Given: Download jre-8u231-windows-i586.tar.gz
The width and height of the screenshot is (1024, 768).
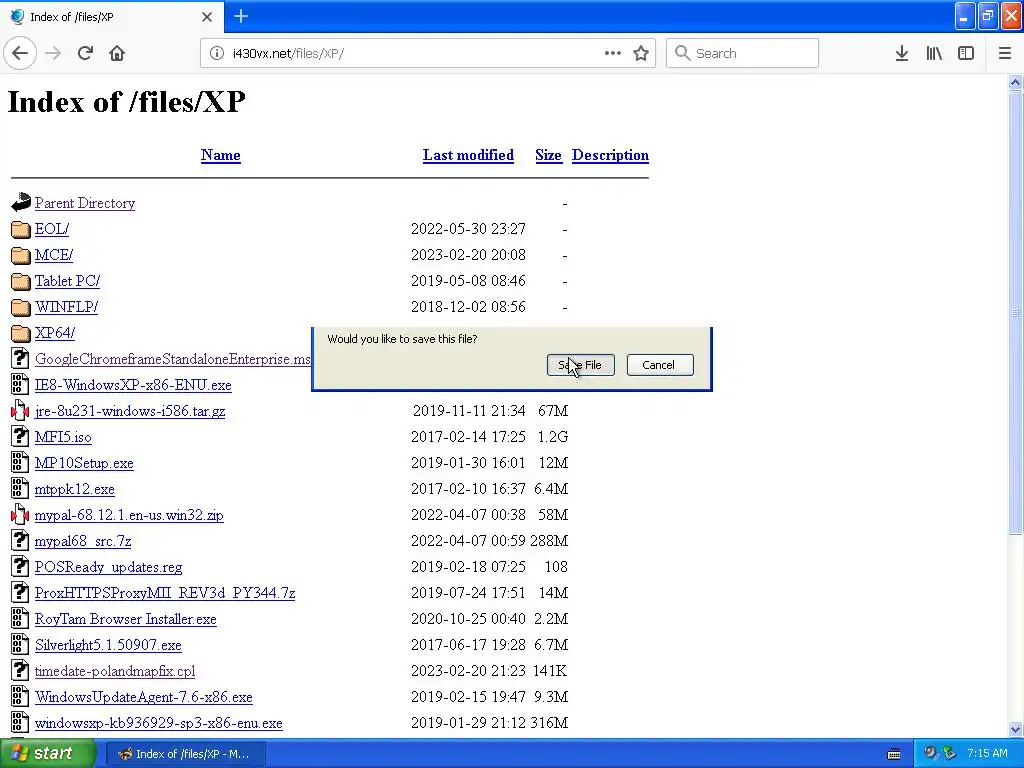Looking at the screenshot, I should click(x=130, y=411).
